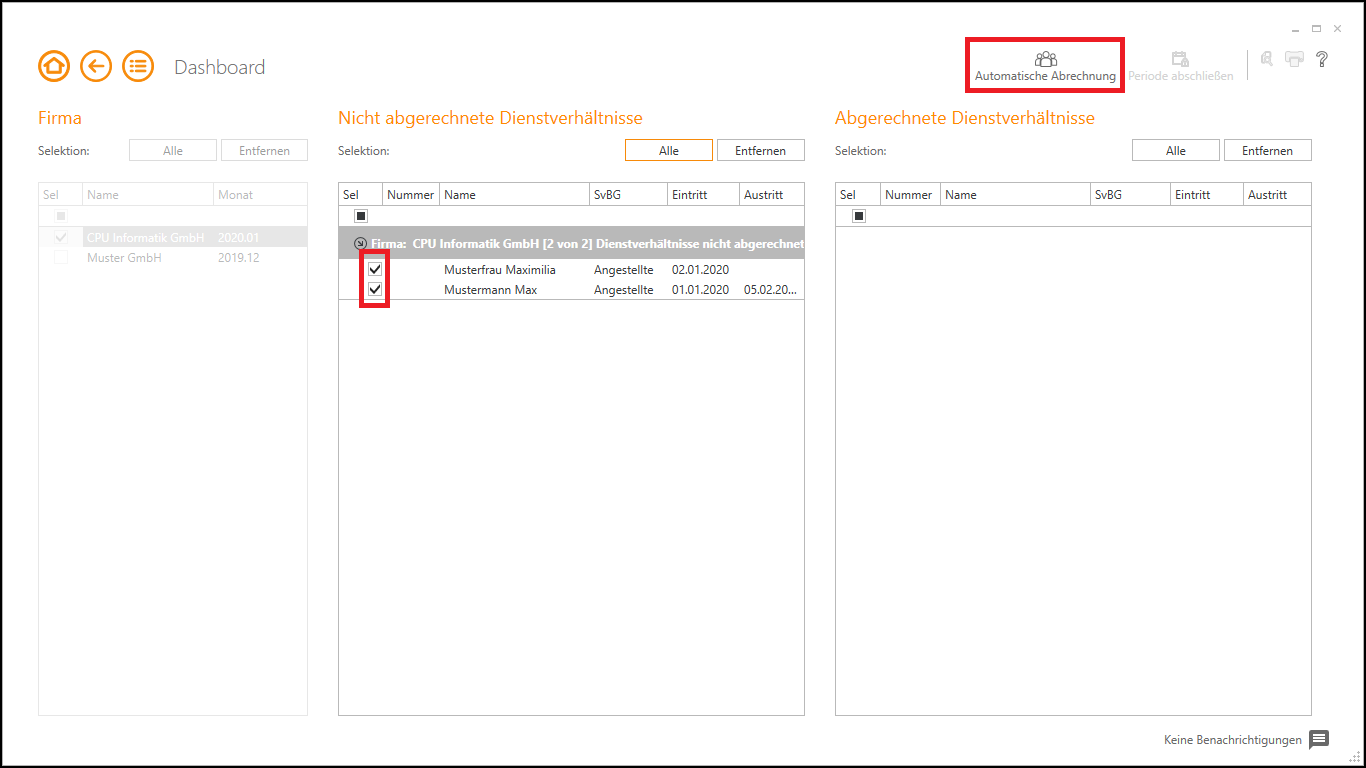Viewport: 1366px width, 768px height.
Task: Toggle checkbox for Mustermann Max
Action: pos(375,290)
